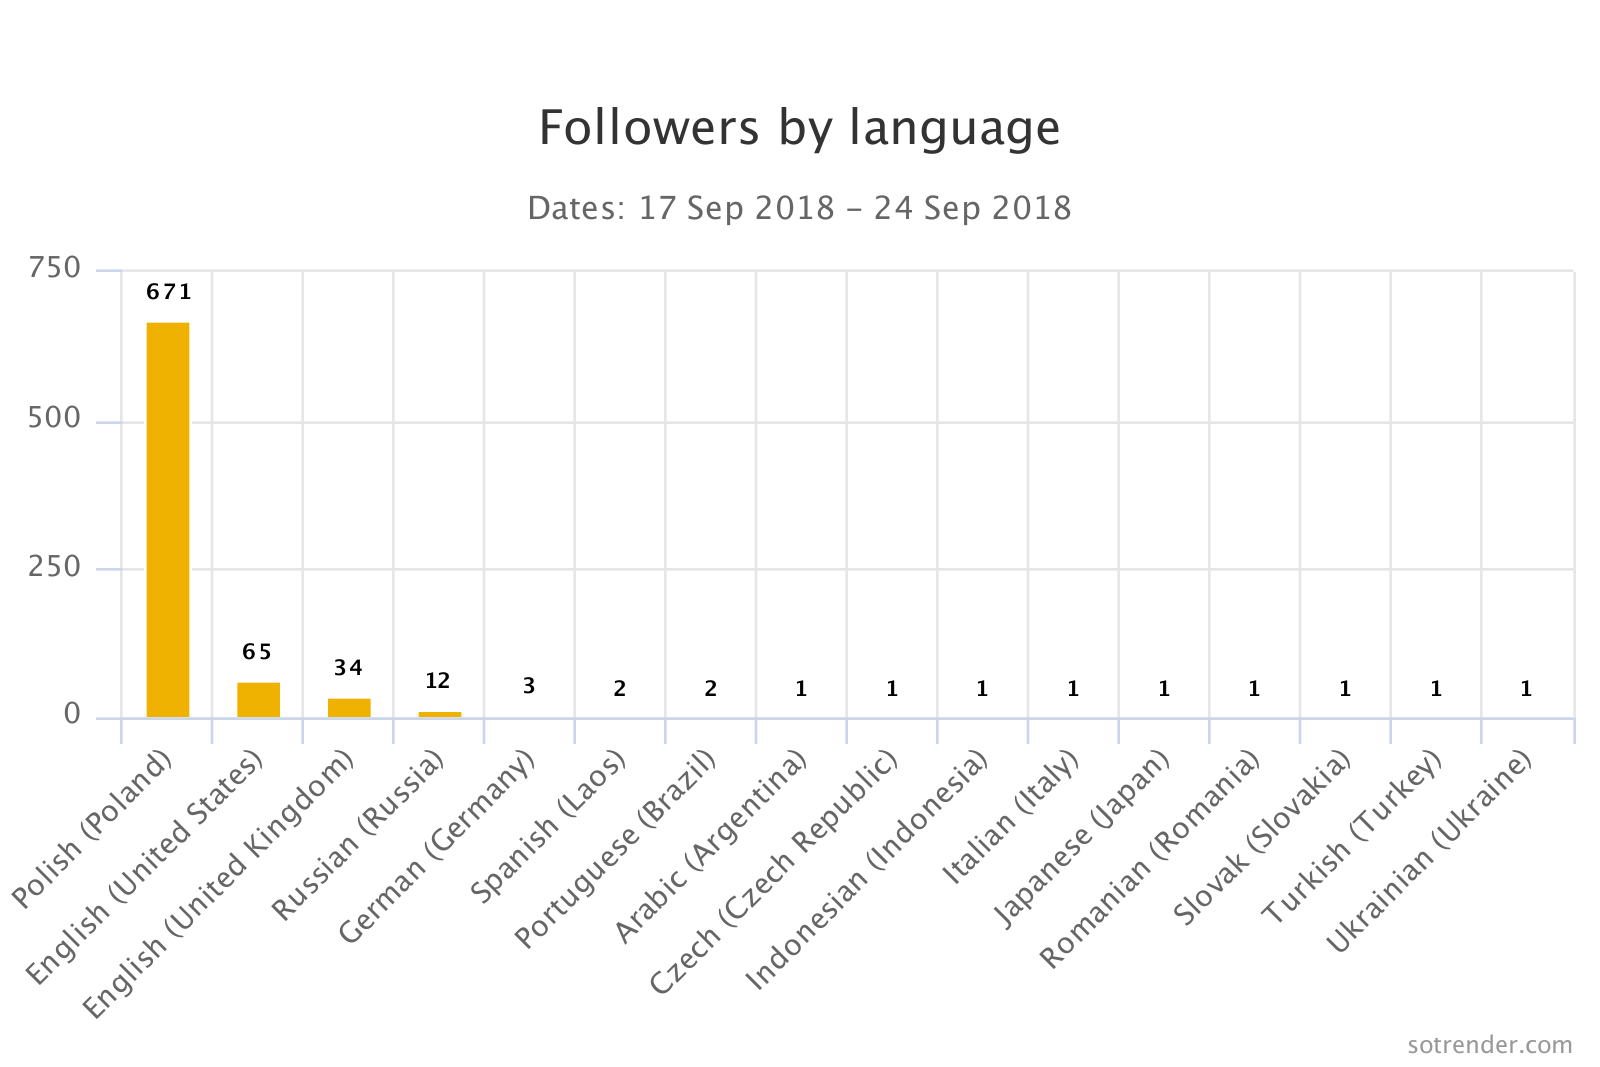Click the 500 y-axis label
The height and width of the screenshot is (1067, 1600).
pyautogui.click(x=55, y=419)
